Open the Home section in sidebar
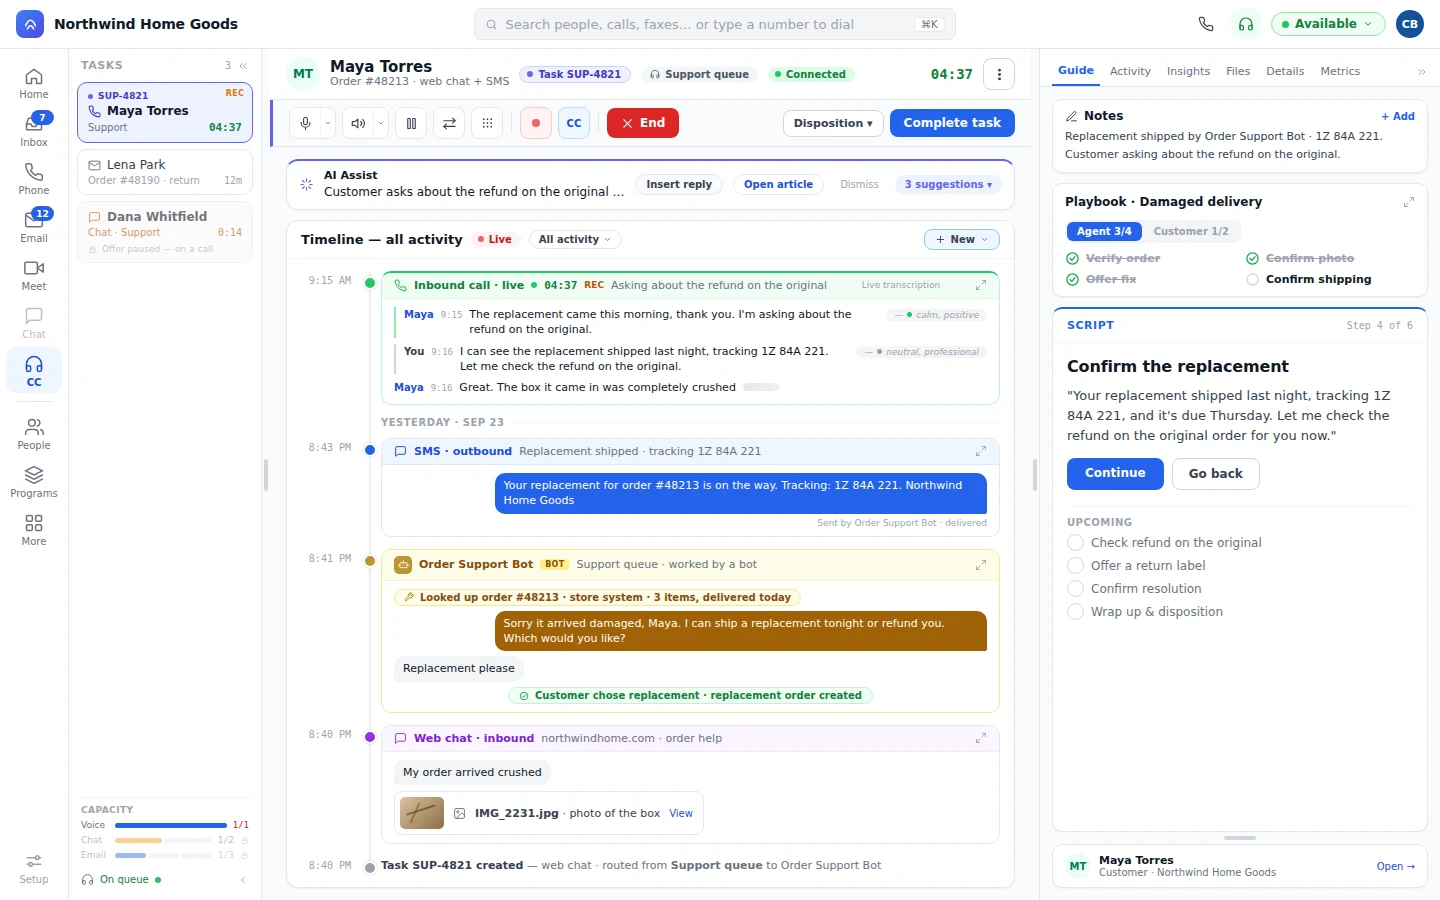 click(34, 84)
